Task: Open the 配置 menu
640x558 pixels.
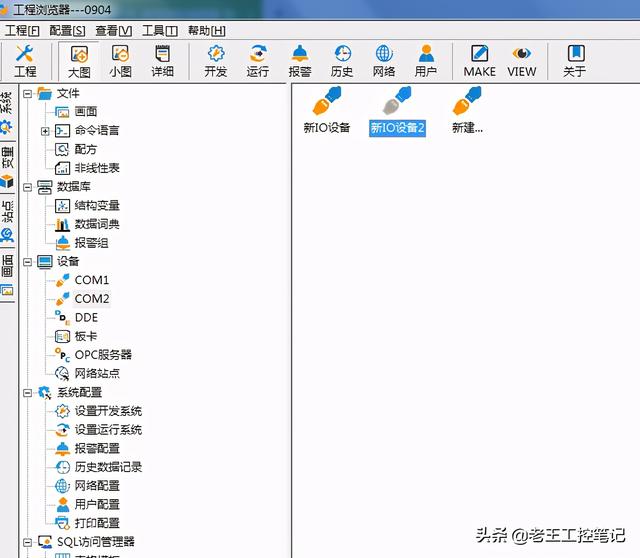Action: click(x=67, y=31)
